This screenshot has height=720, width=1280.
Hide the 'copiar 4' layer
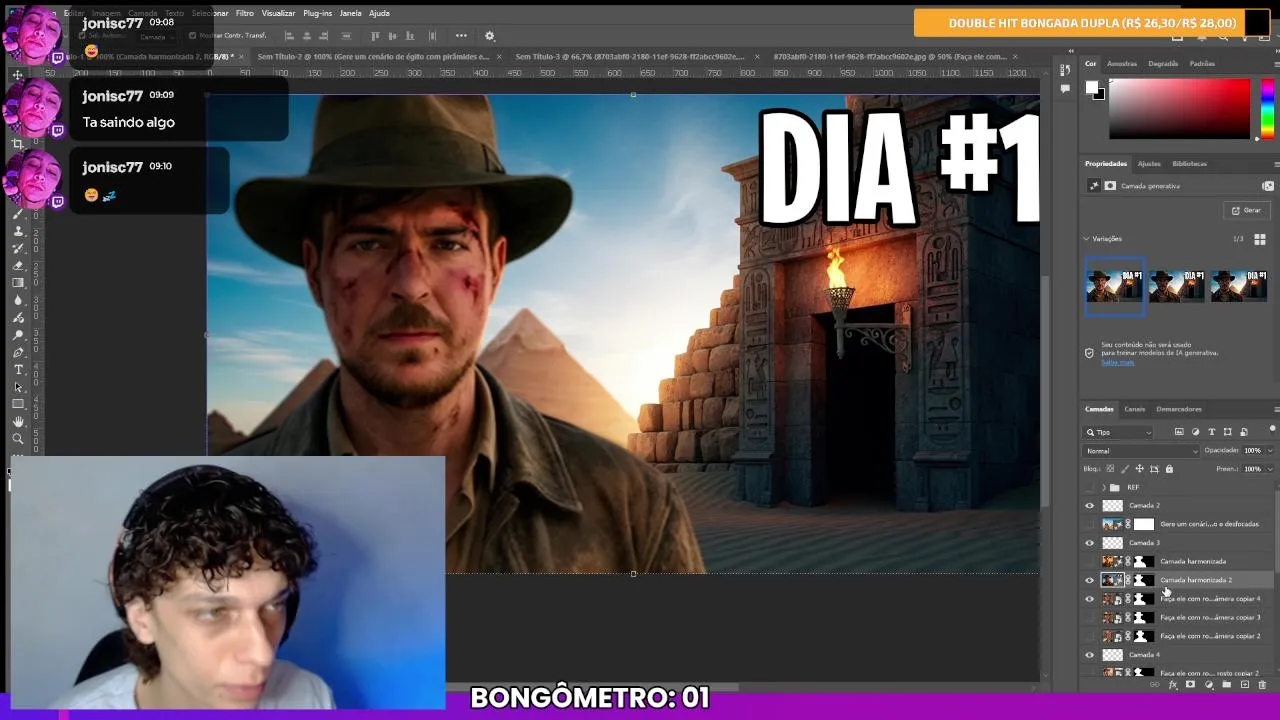click(1090, 599)
